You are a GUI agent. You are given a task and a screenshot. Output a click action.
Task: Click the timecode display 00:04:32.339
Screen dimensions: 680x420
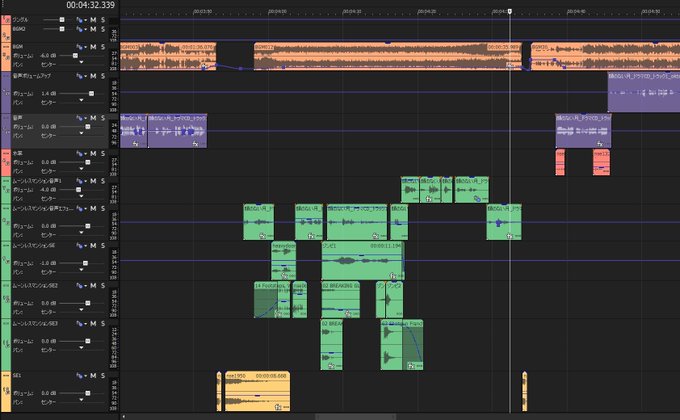click(91, 5)
